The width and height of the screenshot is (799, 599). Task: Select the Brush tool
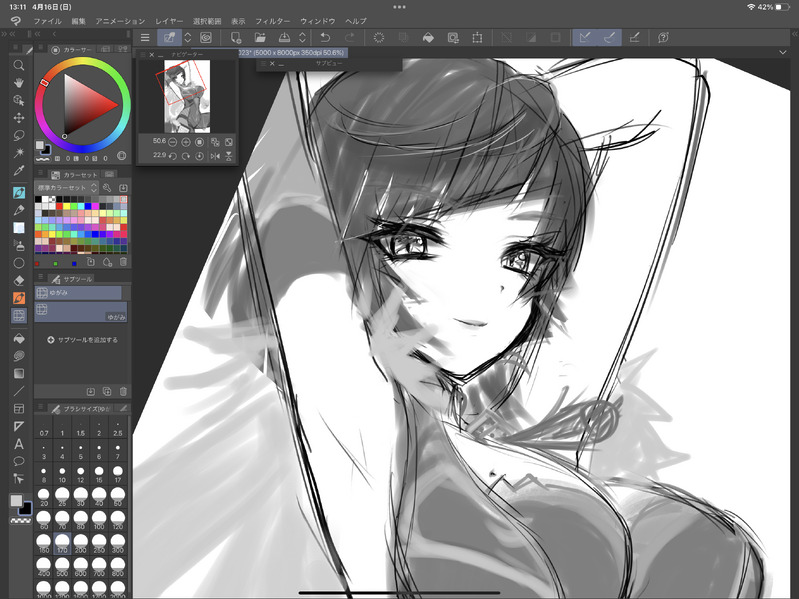(19, 210)
